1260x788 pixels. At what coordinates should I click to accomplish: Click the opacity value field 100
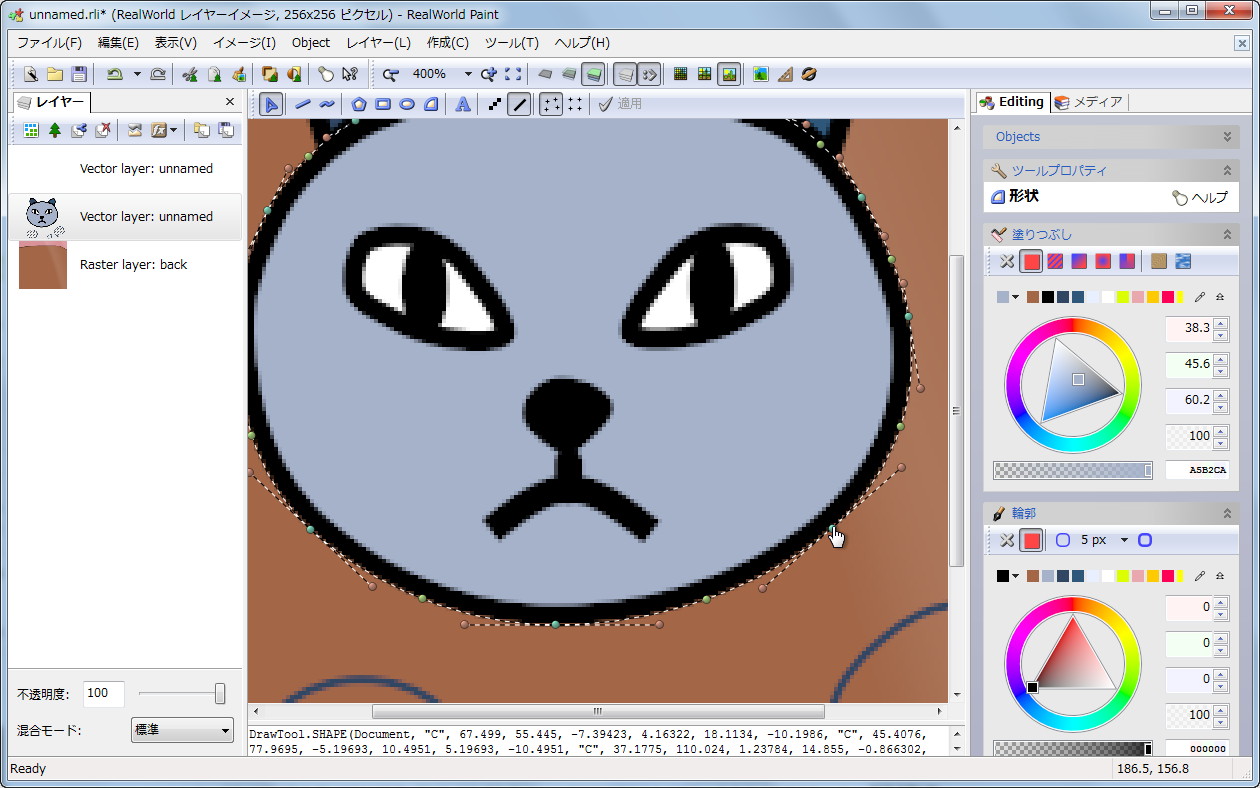point(104,693)
